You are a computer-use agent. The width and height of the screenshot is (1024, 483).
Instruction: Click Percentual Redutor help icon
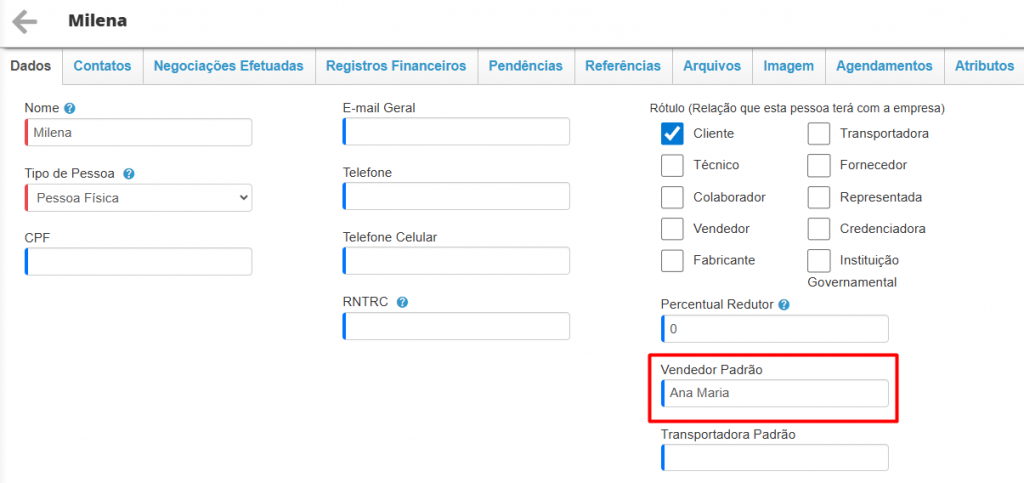(784, 304)
